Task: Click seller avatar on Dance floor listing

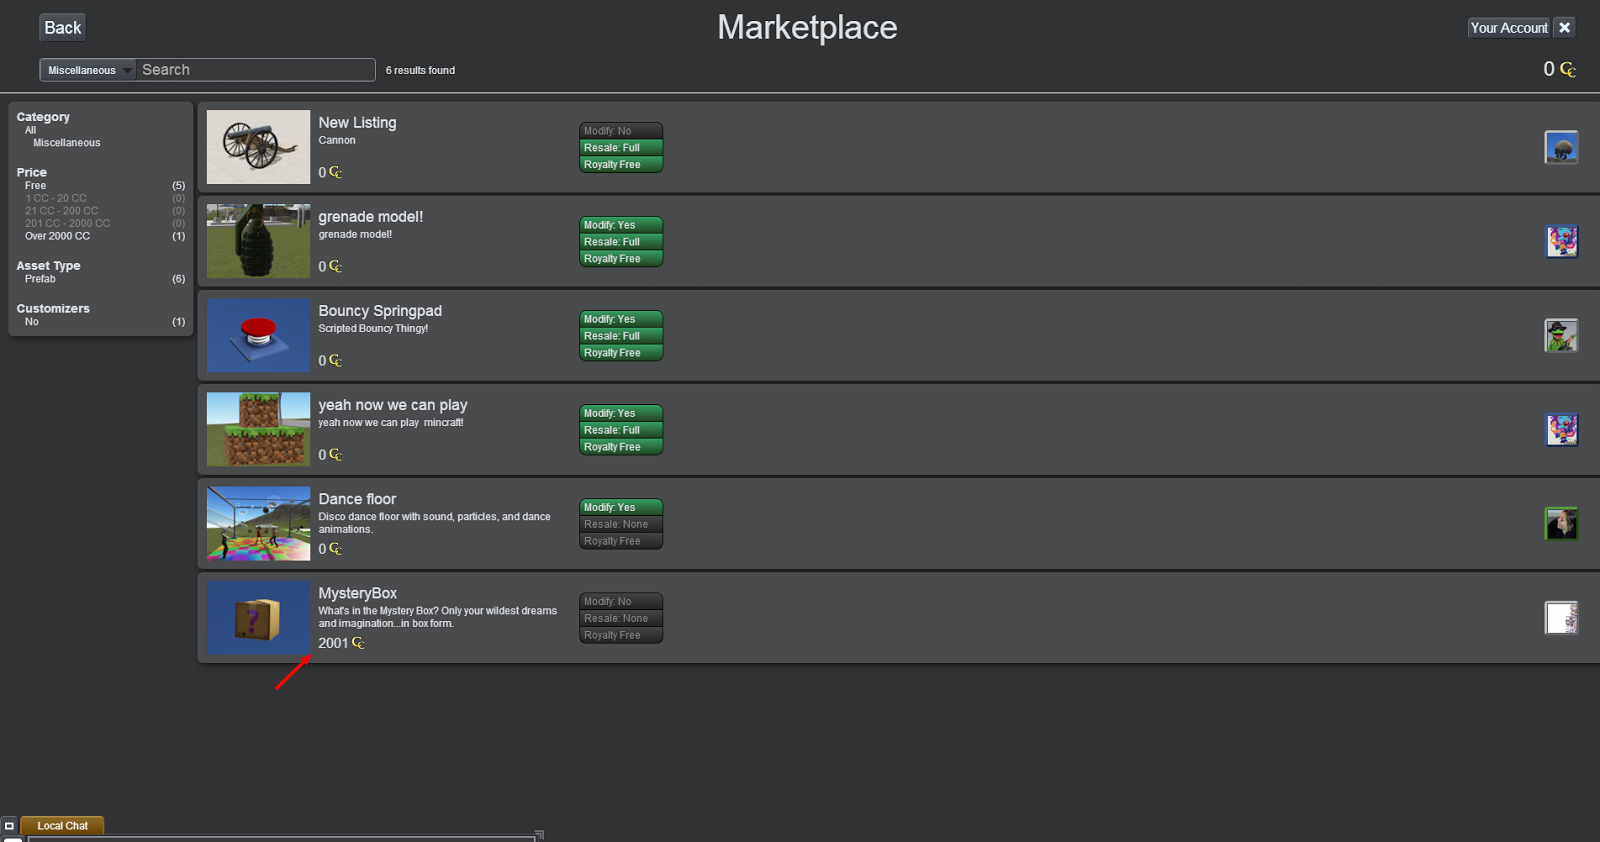Action: coord(1561,523)
